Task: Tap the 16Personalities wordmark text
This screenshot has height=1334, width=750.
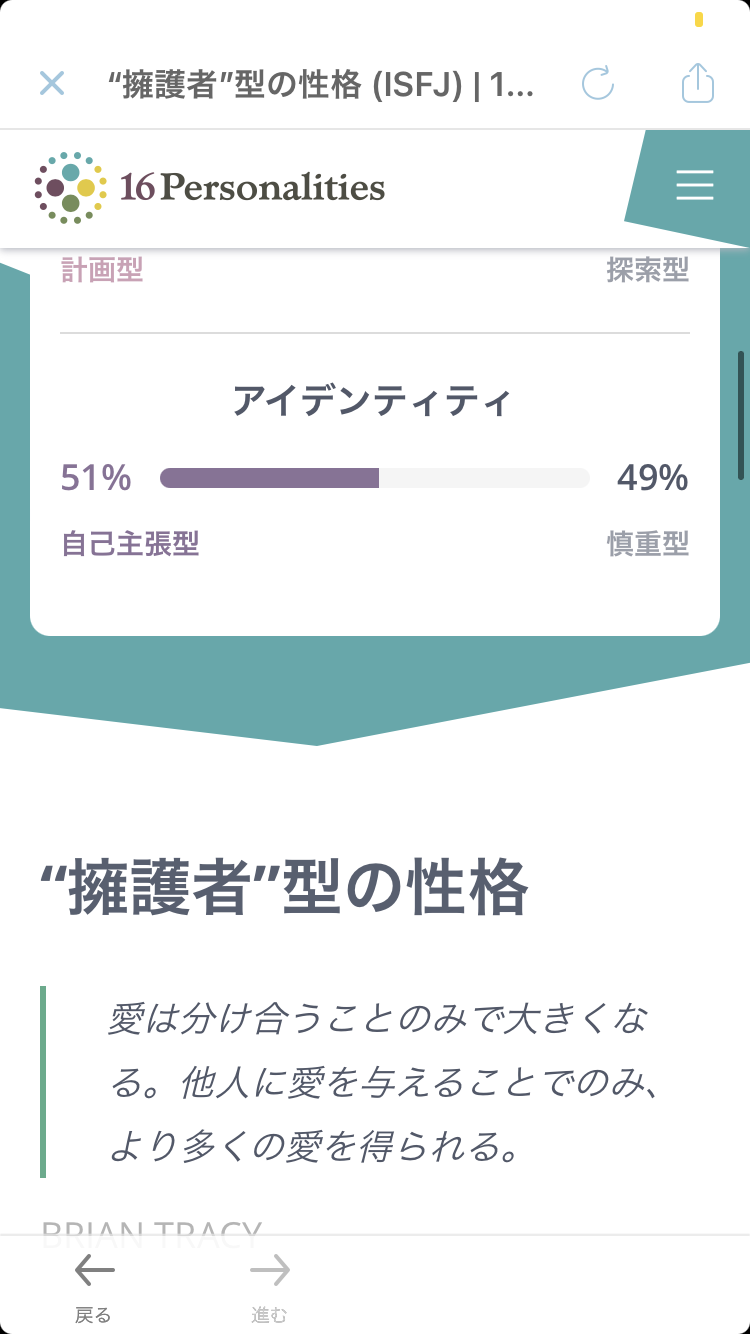Action: [x=252, y=187]
